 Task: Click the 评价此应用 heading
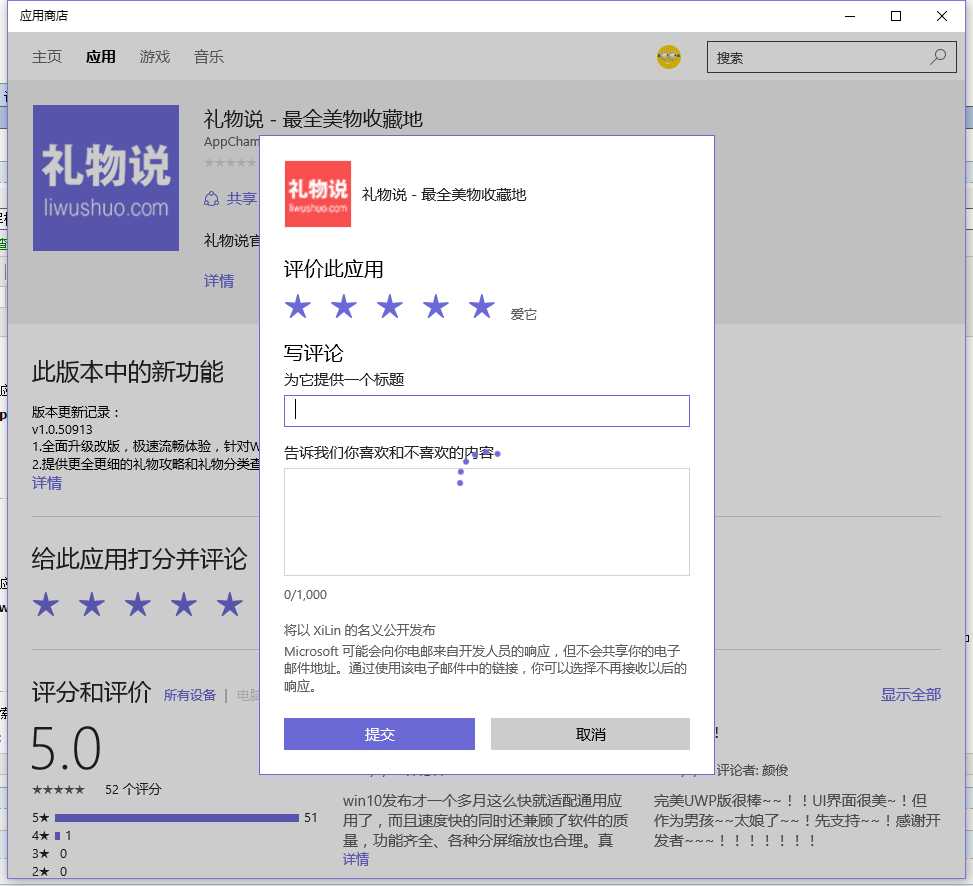(333, 269)
